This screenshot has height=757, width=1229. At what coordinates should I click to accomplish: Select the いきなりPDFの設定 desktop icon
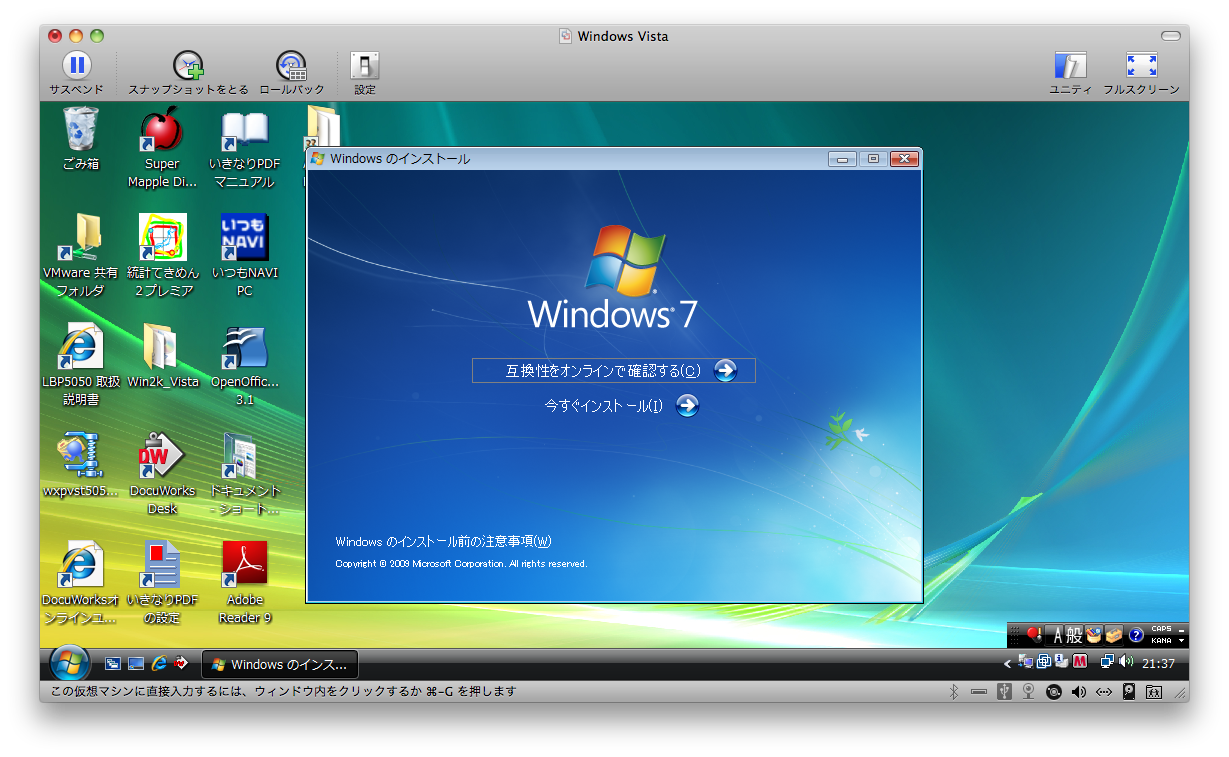coord(162,584)
